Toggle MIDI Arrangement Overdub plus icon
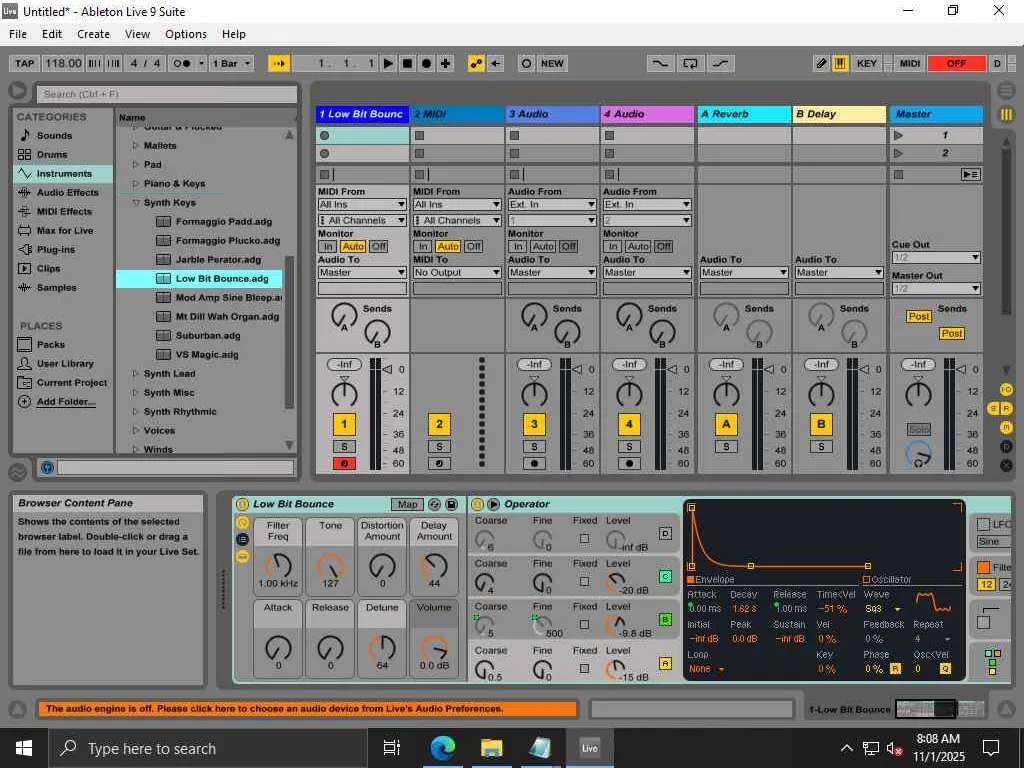This screenshot has width=1024, height=768. point(445,63)
